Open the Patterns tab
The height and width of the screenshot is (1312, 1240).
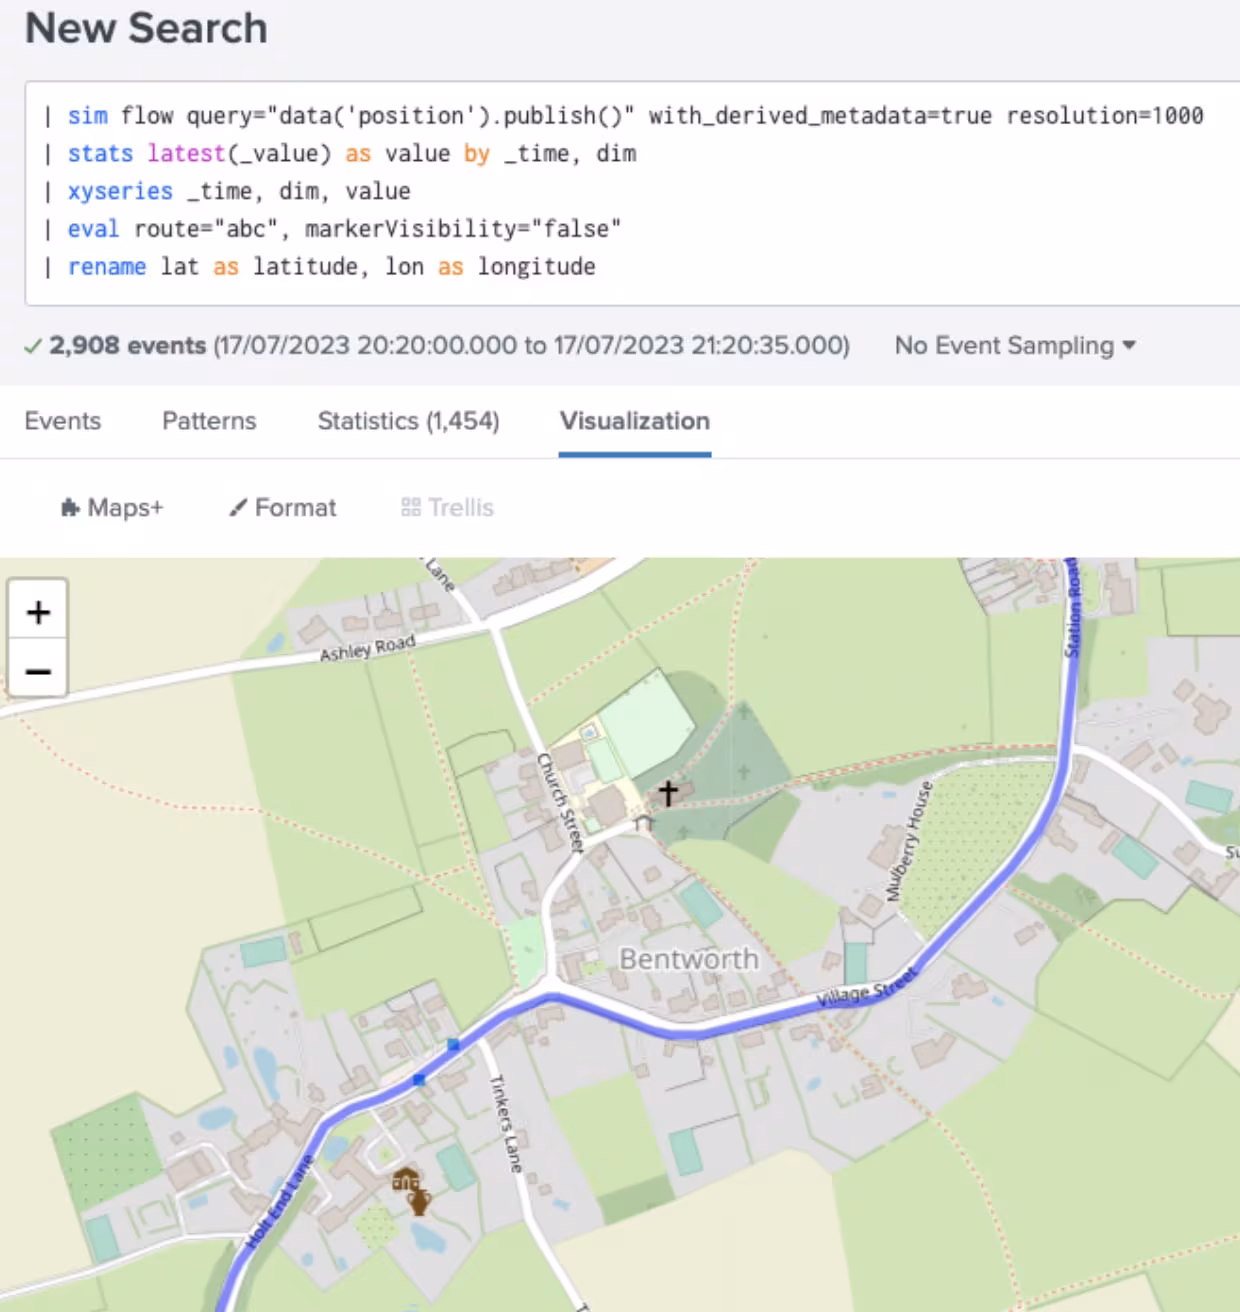209,421
